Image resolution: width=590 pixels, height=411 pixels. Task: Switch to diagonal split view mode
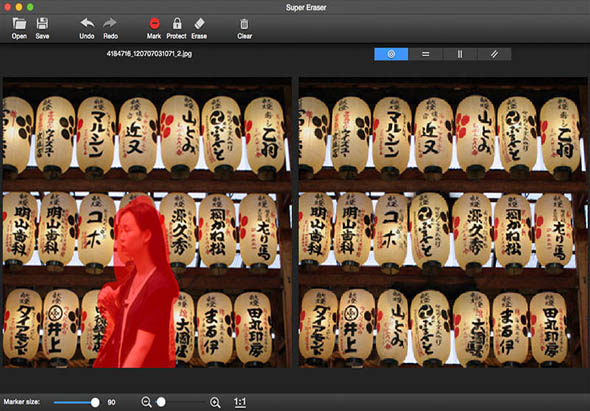click(x=494, y=54)
